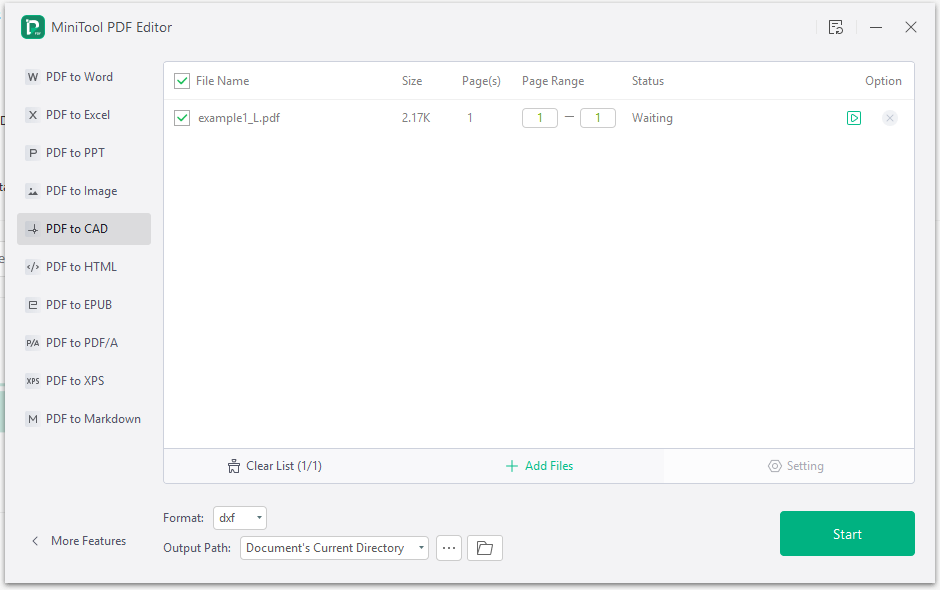Click Add Files to add PDFs
Screen dimensions: 940x590
click(x=540, y=466)
